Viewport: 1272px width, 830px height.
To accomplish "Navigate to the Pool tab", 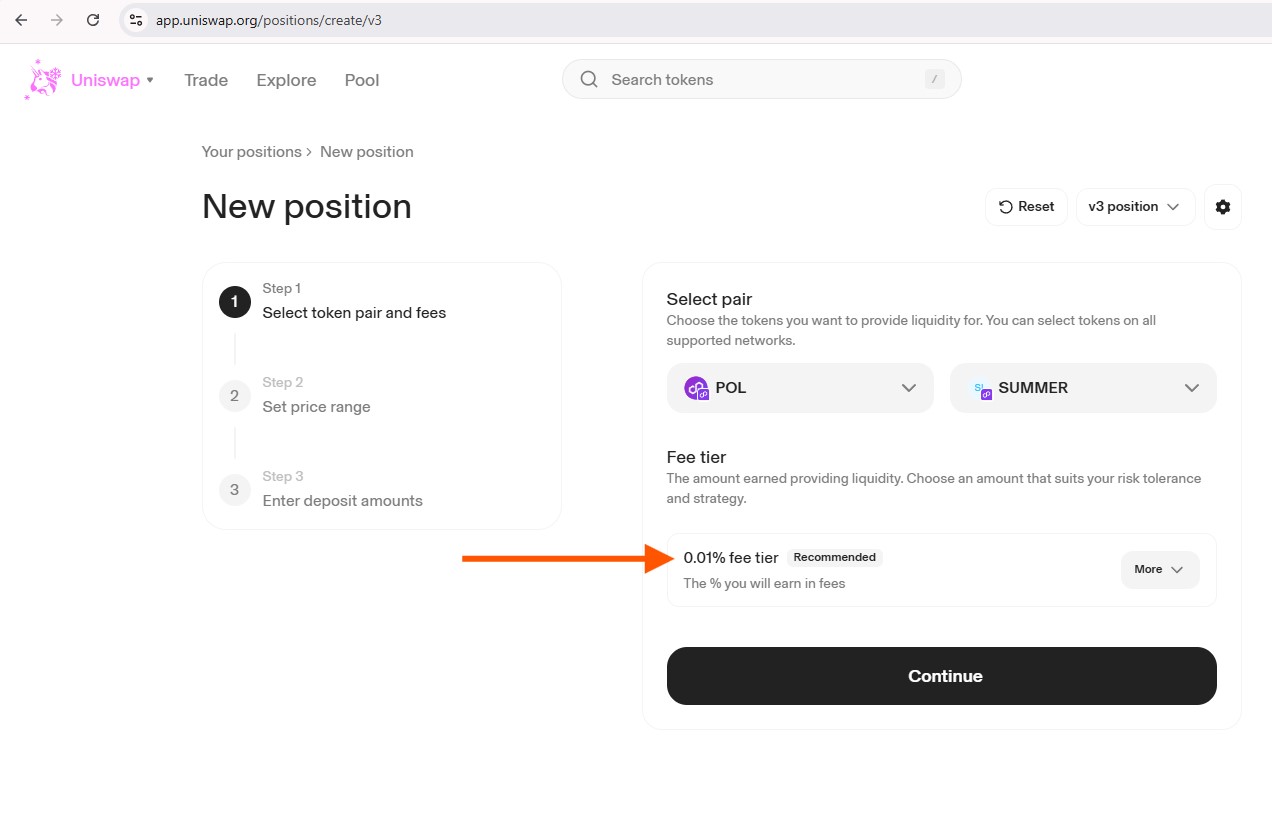I will point(362,80).
